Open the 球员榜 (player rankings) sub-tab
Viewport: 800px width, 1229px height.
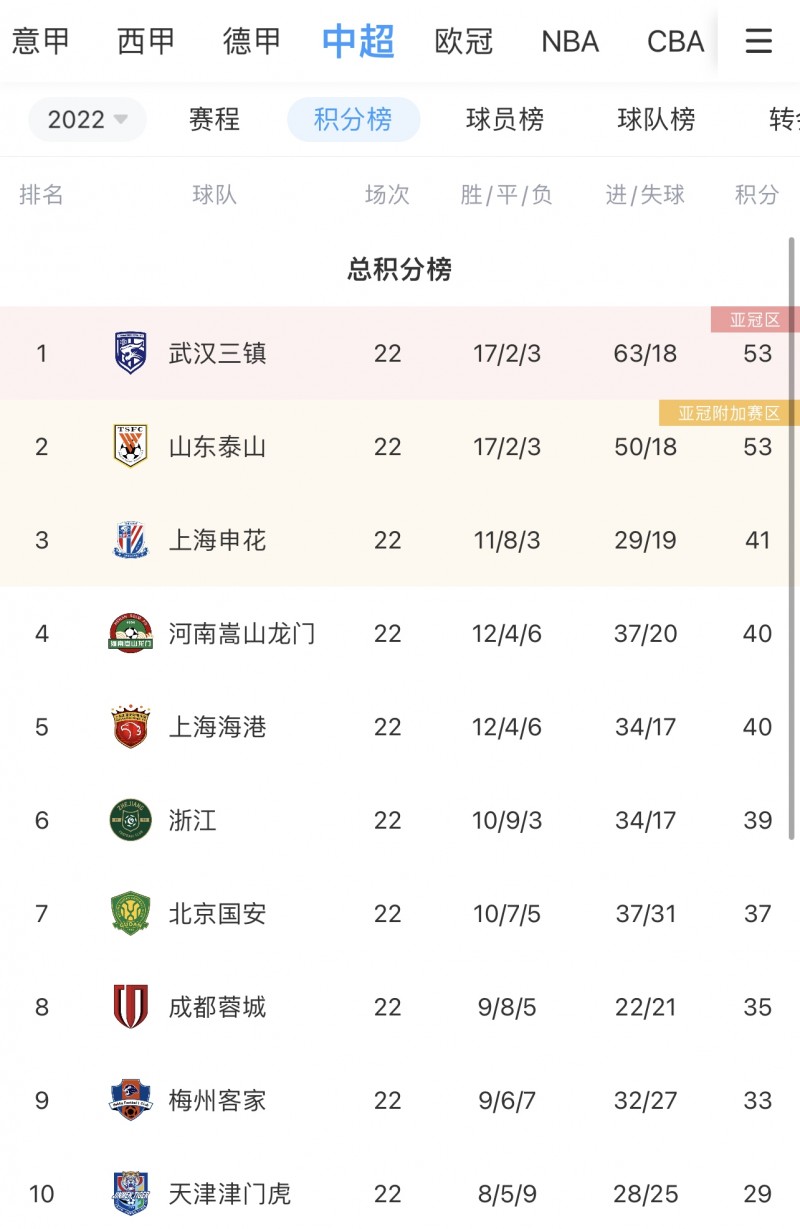tap(505, 120)
